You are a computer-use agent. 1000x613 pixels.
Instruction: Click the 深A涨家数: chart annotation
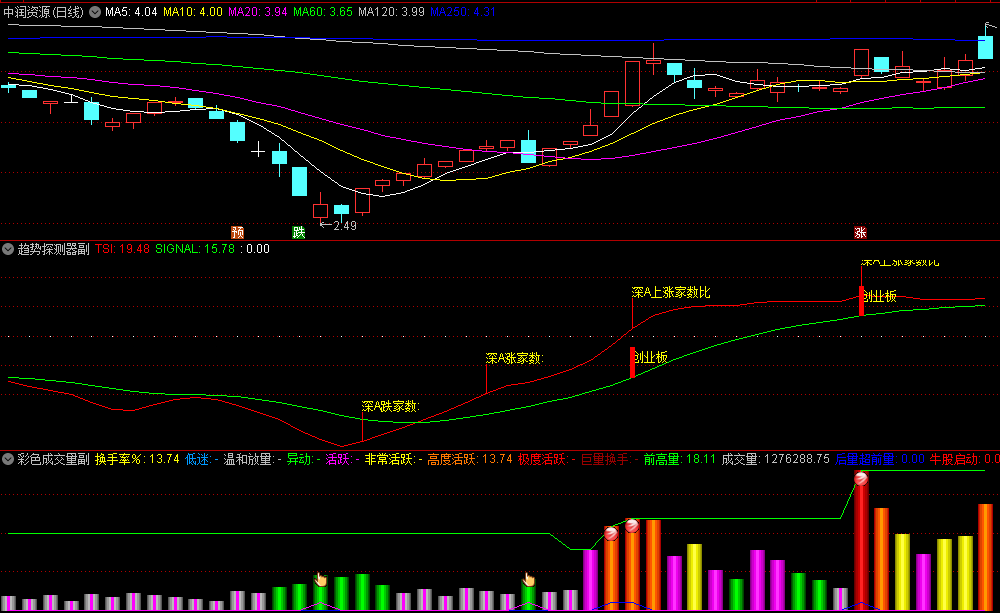[x=514, y=358]
